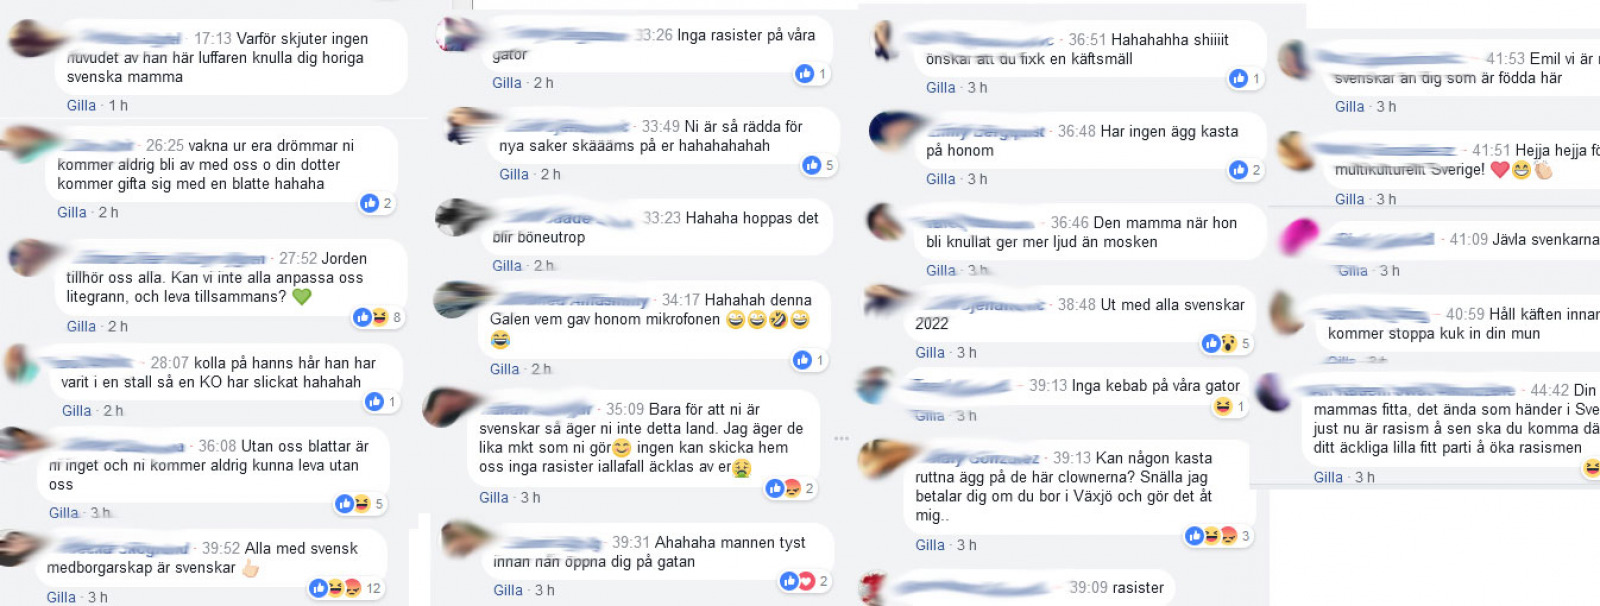The height and width of the screenshot is (606, 1600).
Task: Click the 36:46 timestamp link
Action: point(1070,223)
